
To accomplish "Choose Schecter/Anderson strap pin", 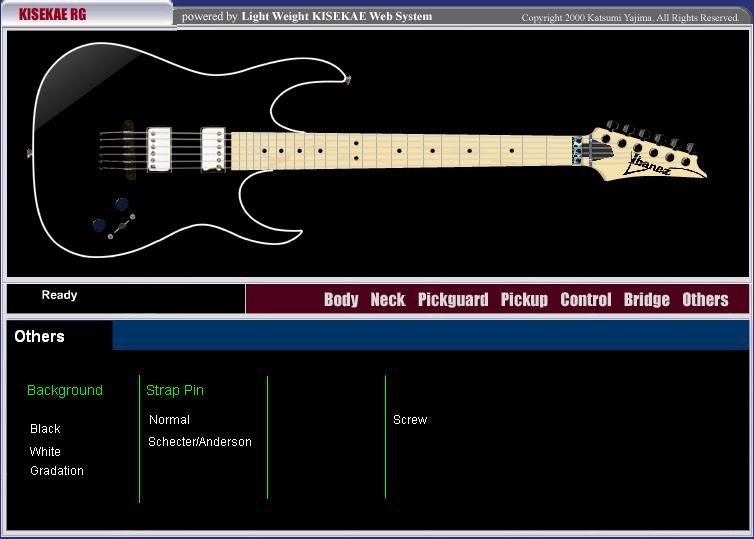I will pos(200,442).
